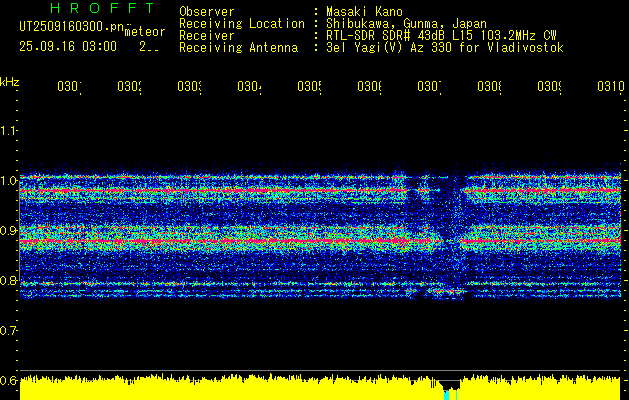Select location text Shibukawa, Gunma, Japan
The height and width of the screenshot is (400, 629).
(x=406, y=24)
